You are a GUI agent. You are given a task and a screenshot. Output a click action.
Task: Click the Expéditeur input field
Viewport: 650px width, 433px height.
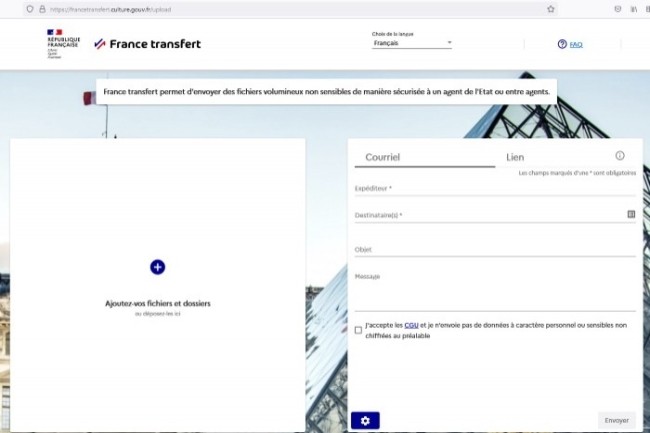(494, 188)
